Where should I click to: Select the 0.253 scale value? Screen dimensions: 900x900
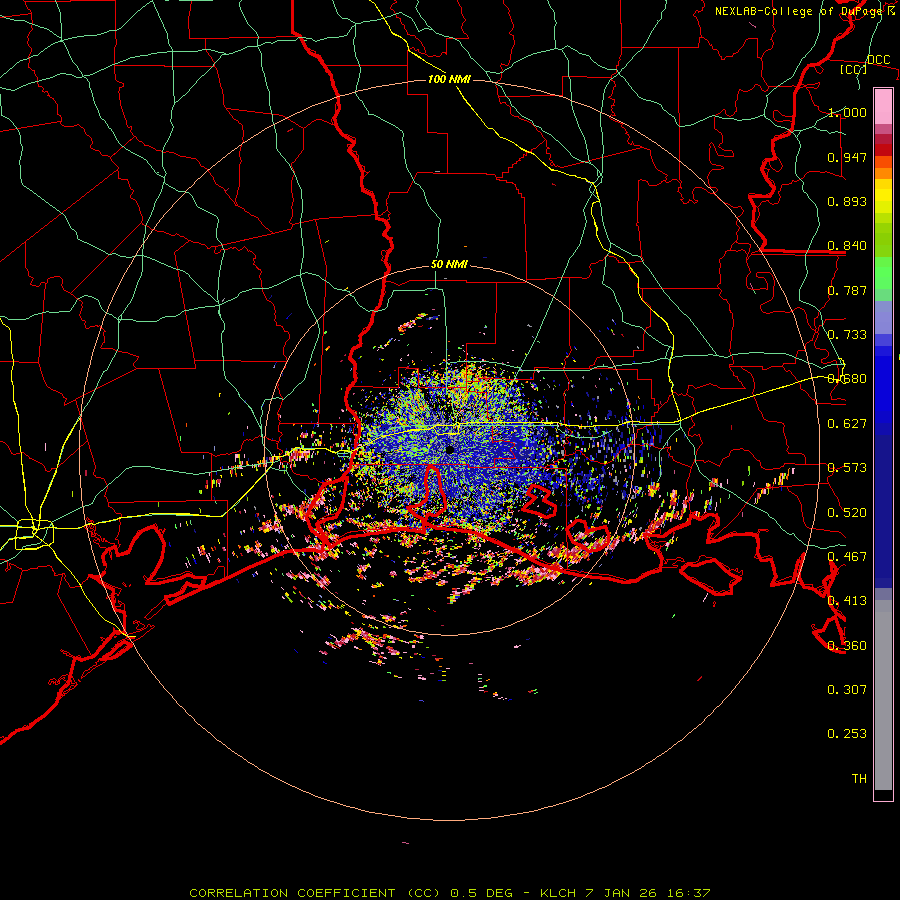point(847,734)
